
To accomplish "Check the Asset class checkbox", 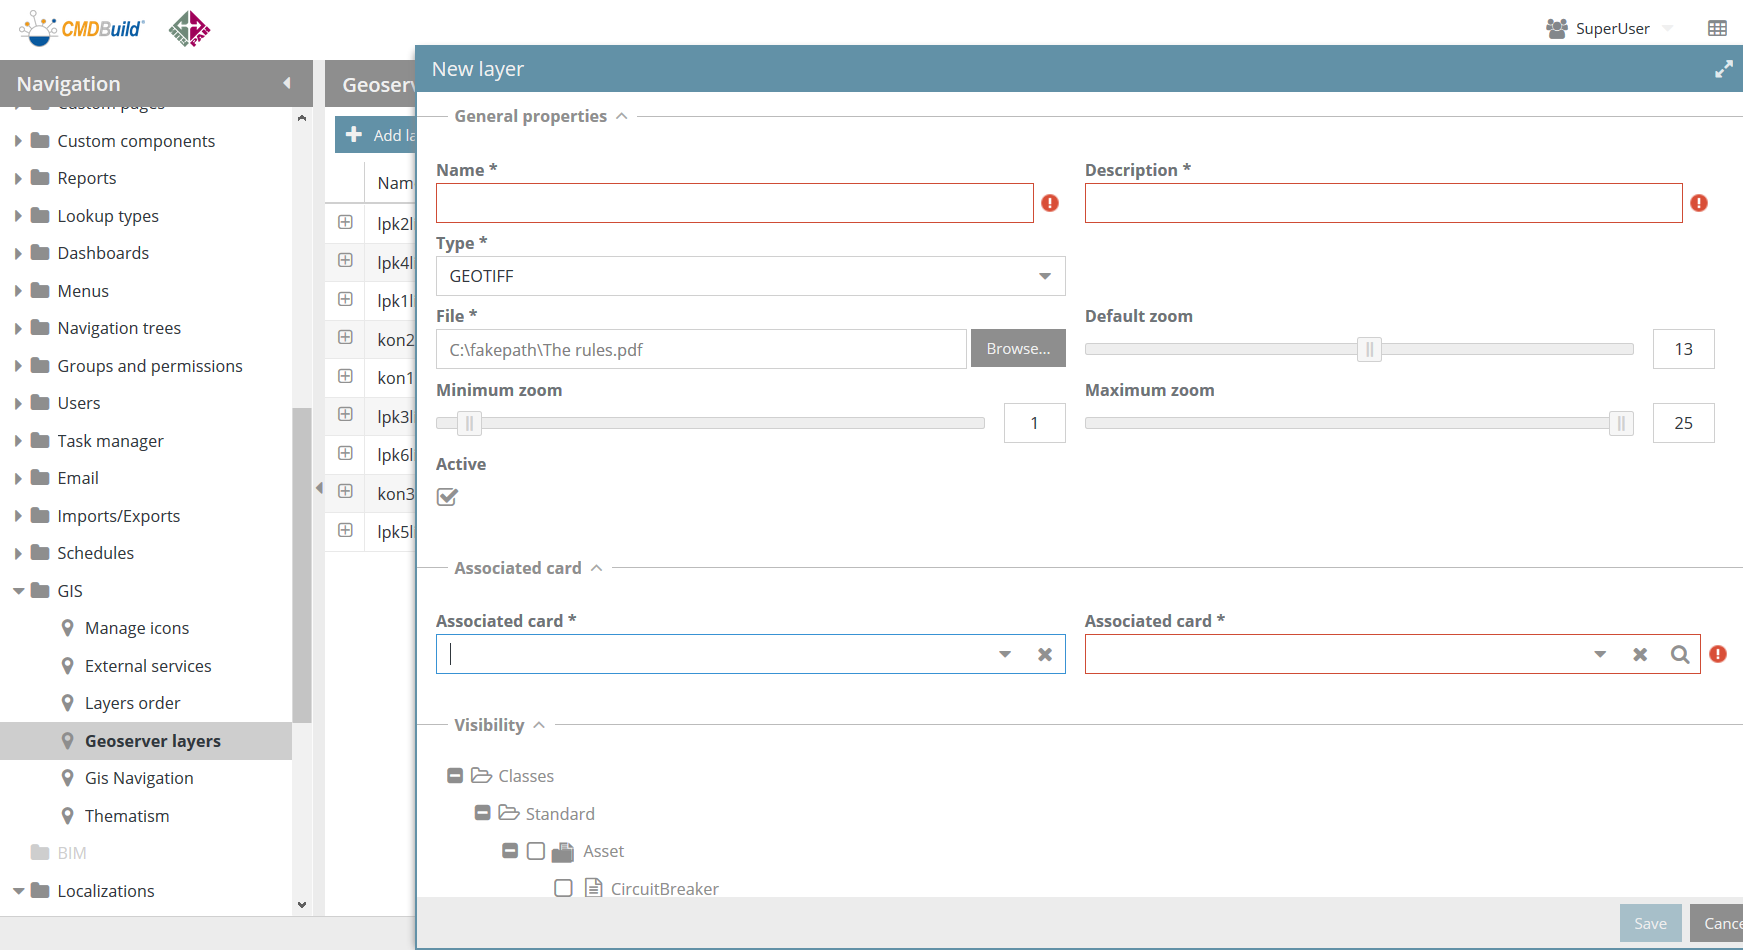I will (x=536, y=851).
